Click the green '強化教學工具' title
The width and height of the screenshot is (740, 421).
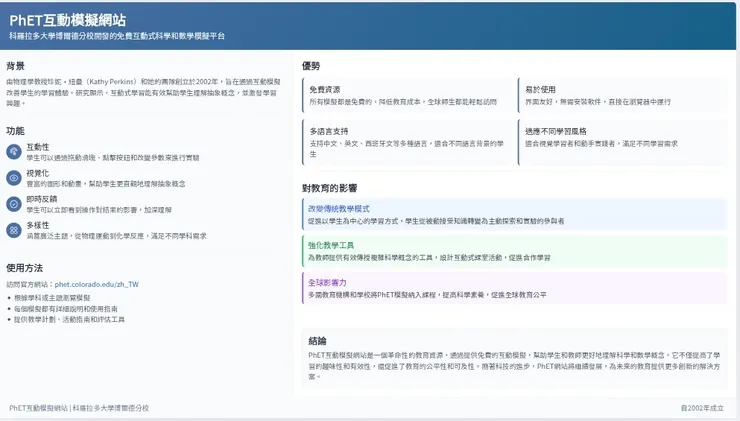click(331, 245)
